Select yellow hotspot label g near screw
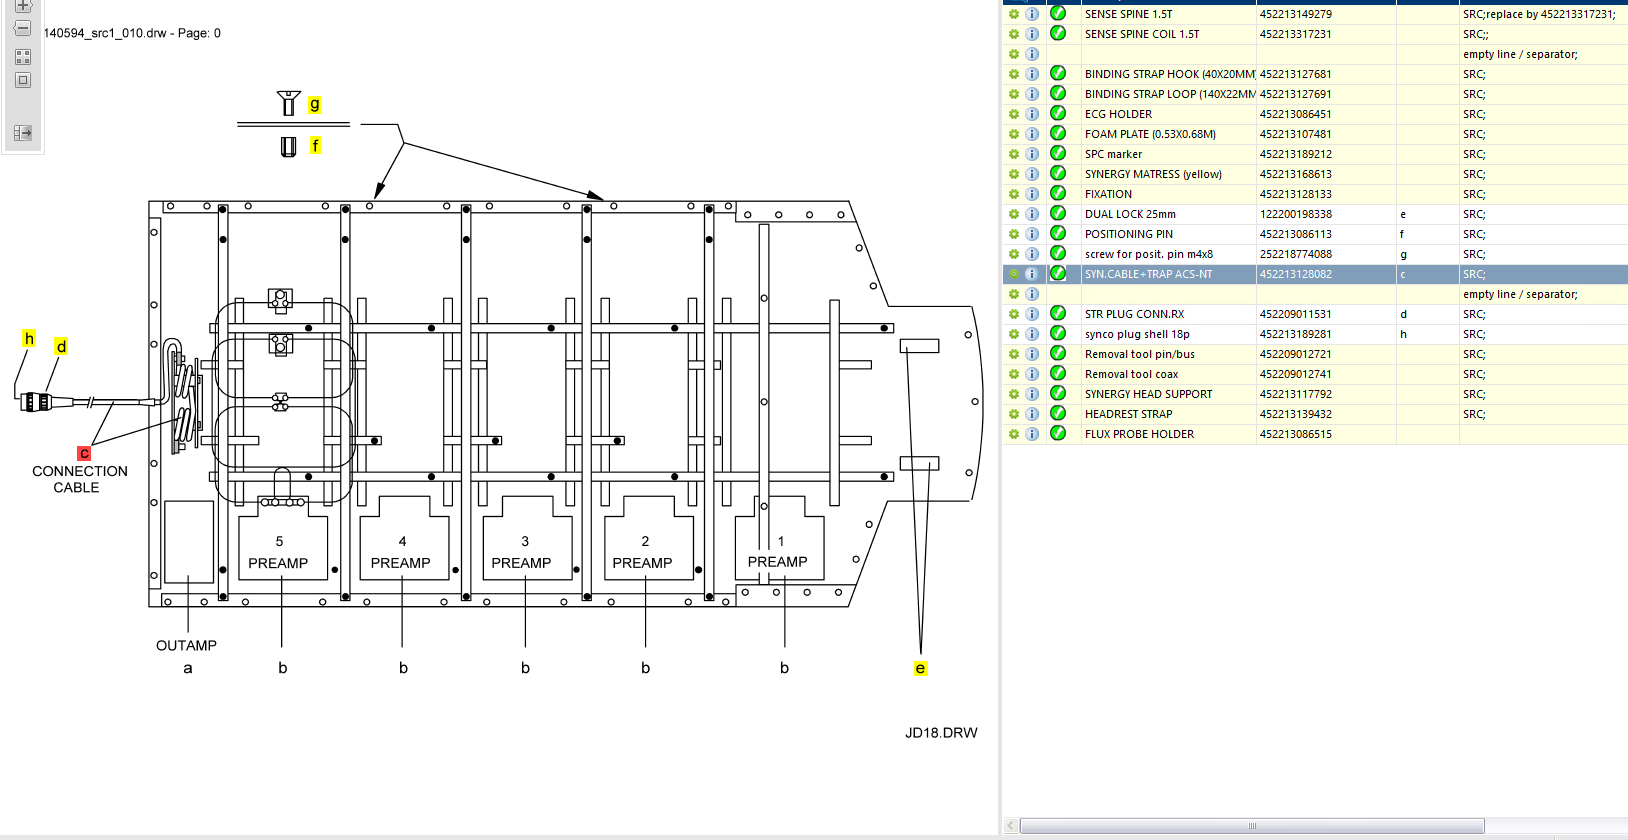The height and width of the screenshot is (840, 1628). (314, 104)
